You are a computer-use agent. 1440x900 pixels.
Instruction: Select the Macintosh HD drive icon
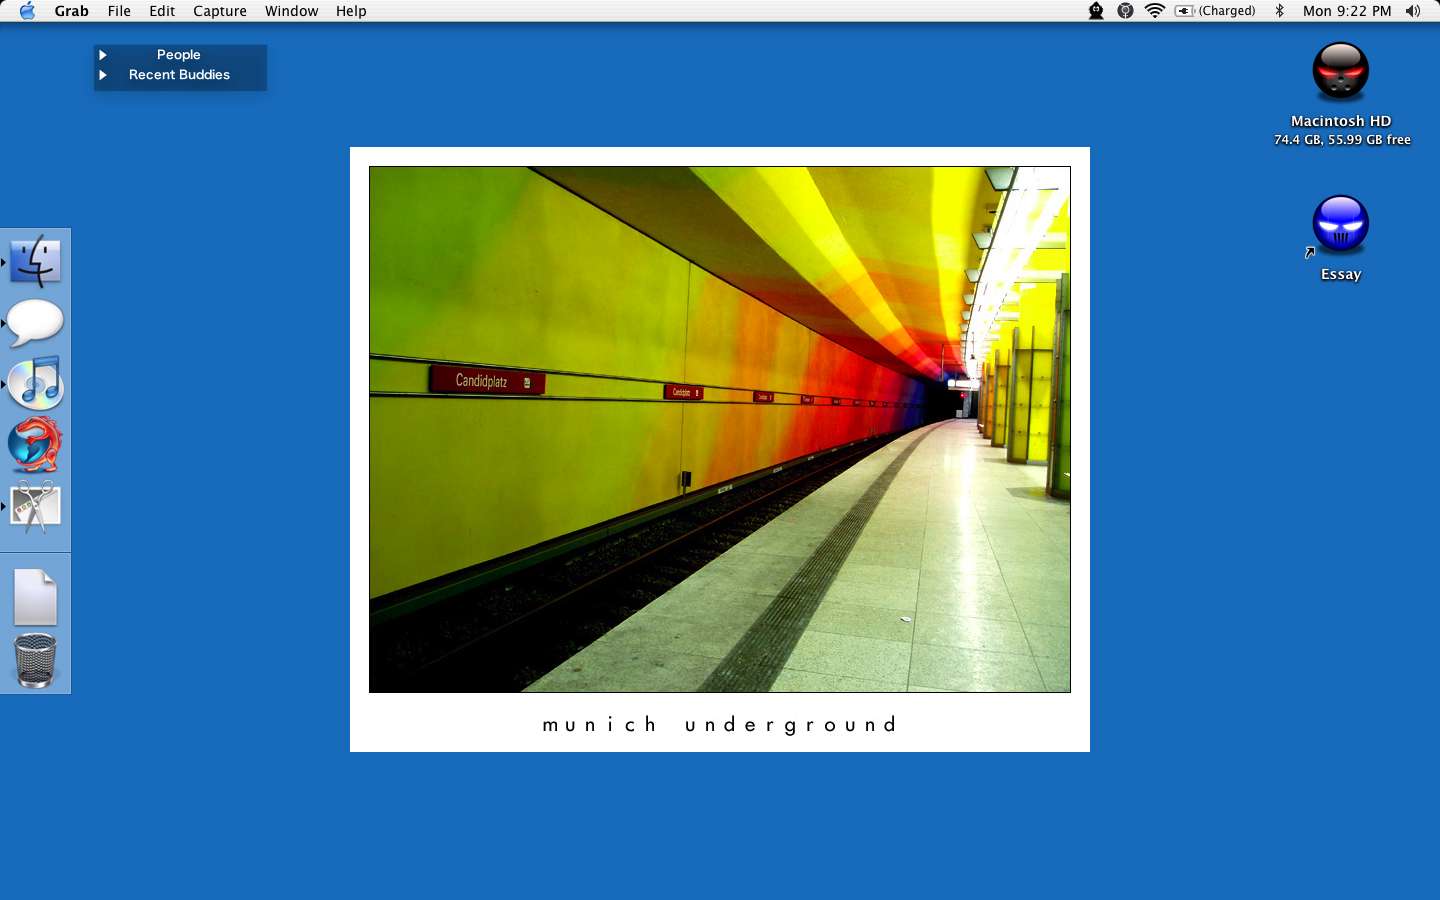pos(1340,72)
